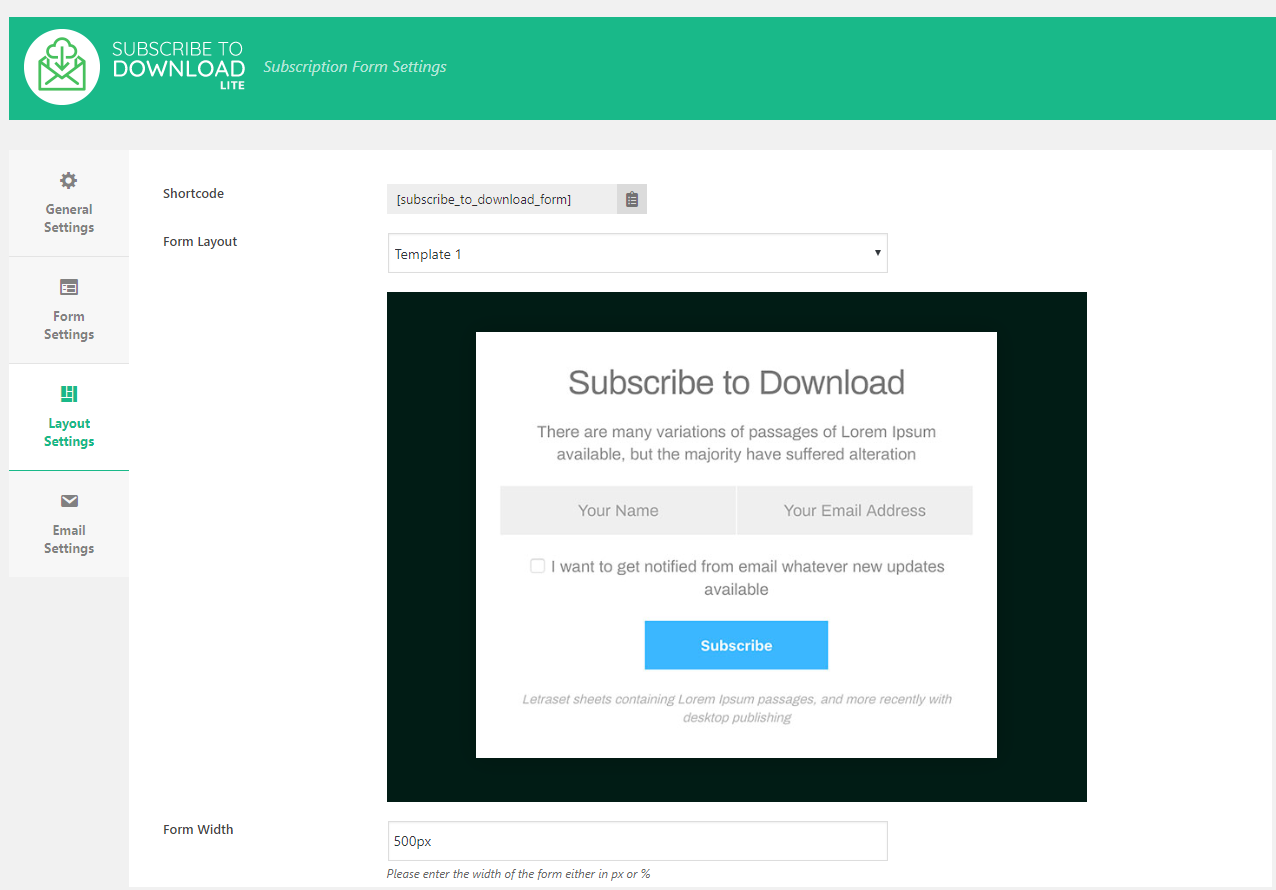Click the Email Settings envelope icon
Viewport: 1276px width, 890px height.
pos(69,501)
